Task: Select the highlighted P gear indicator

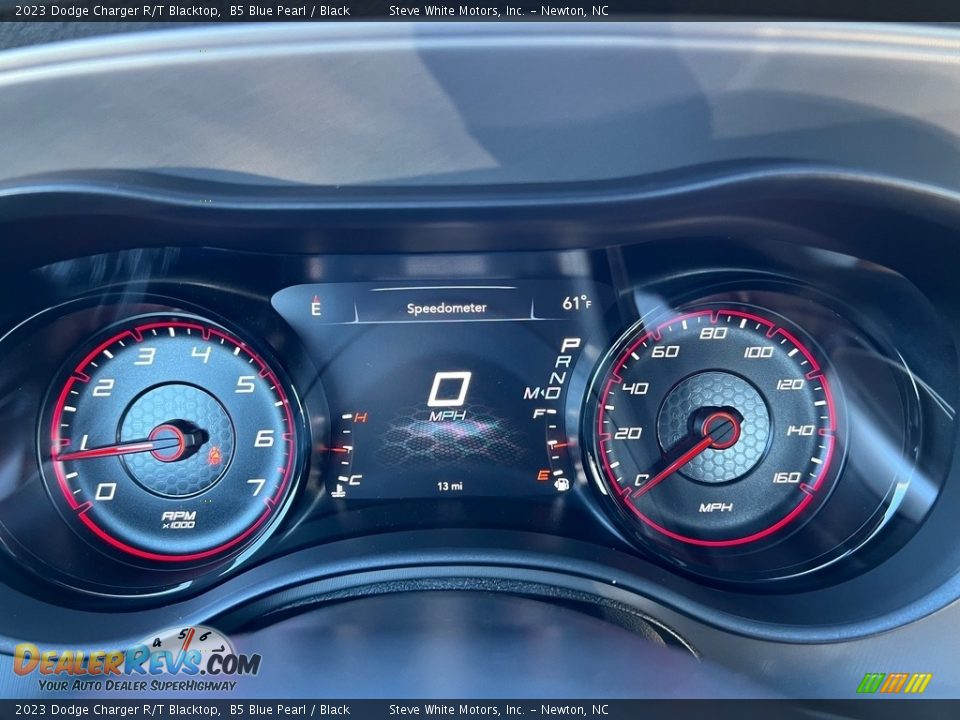Action: (x=571, y=345)
